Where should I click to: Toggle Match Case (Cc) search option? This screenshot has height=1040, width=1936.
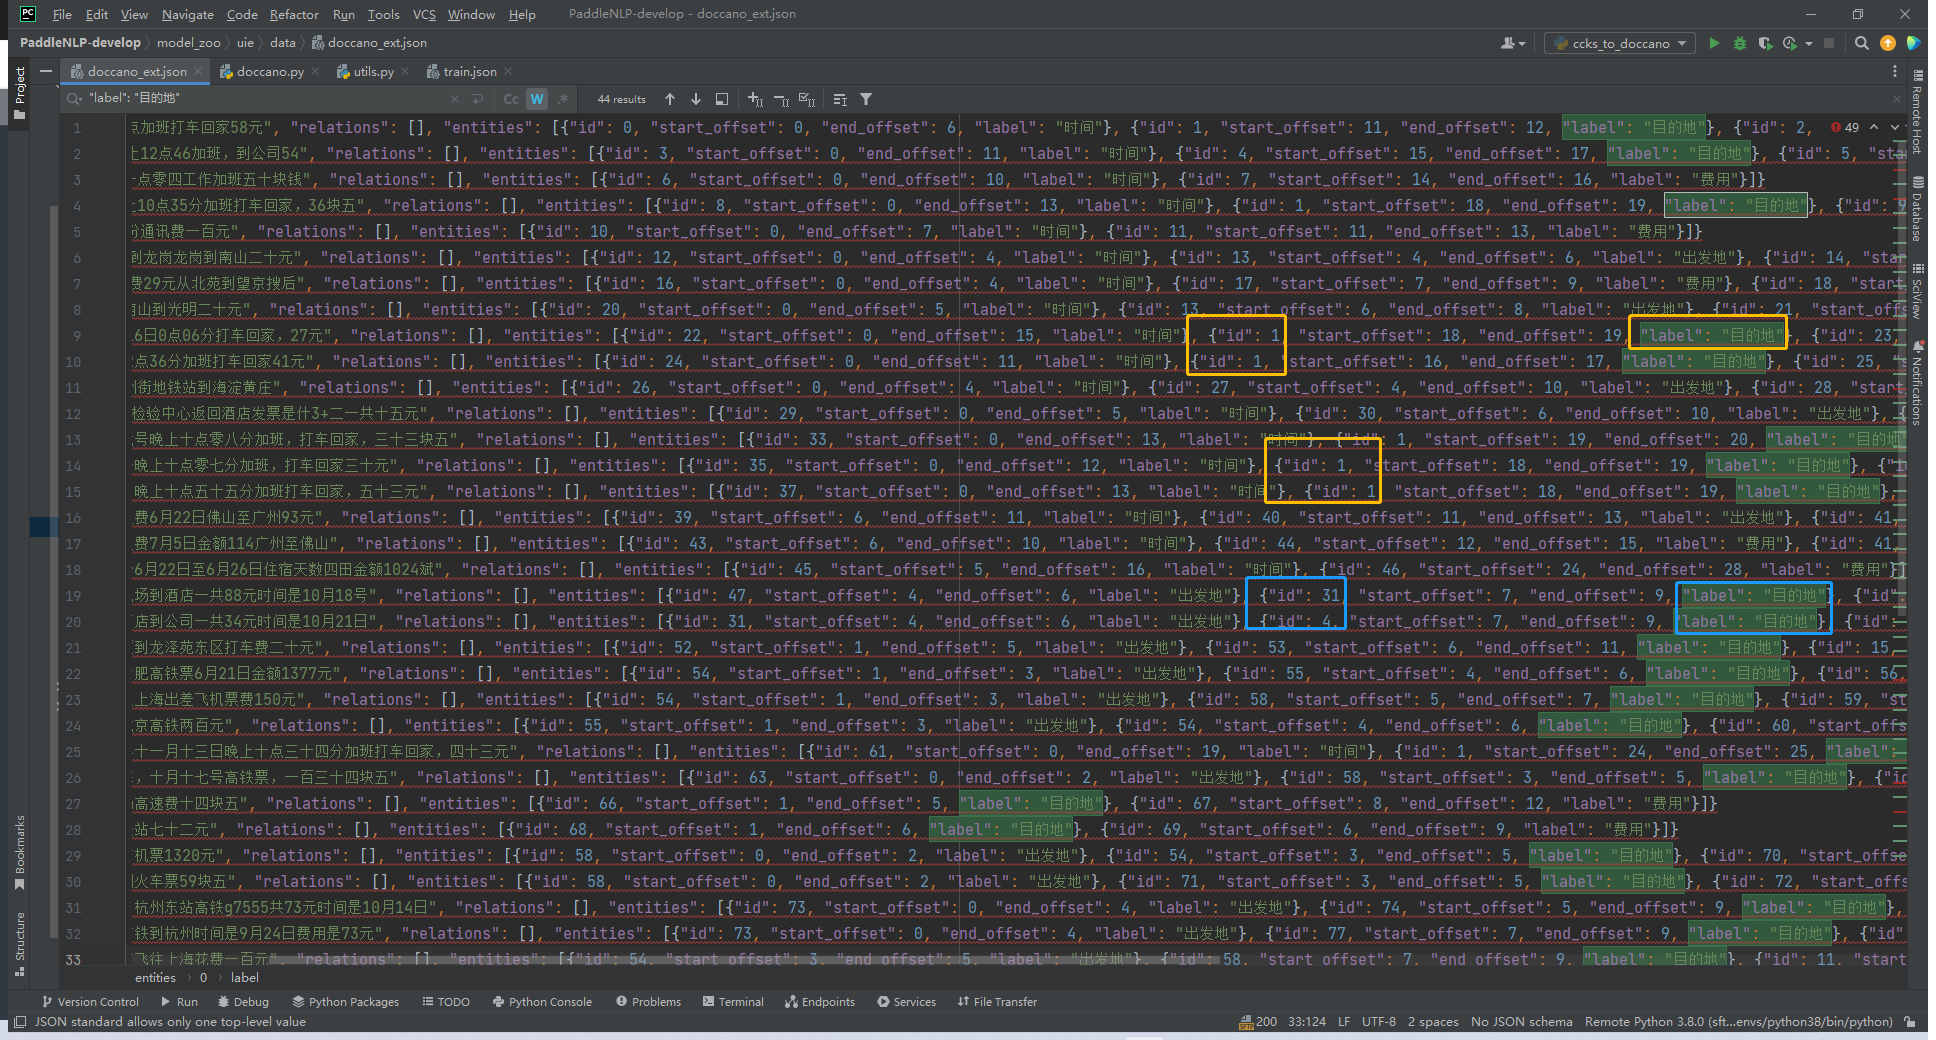pyautogui.click(x=511, y=99)
